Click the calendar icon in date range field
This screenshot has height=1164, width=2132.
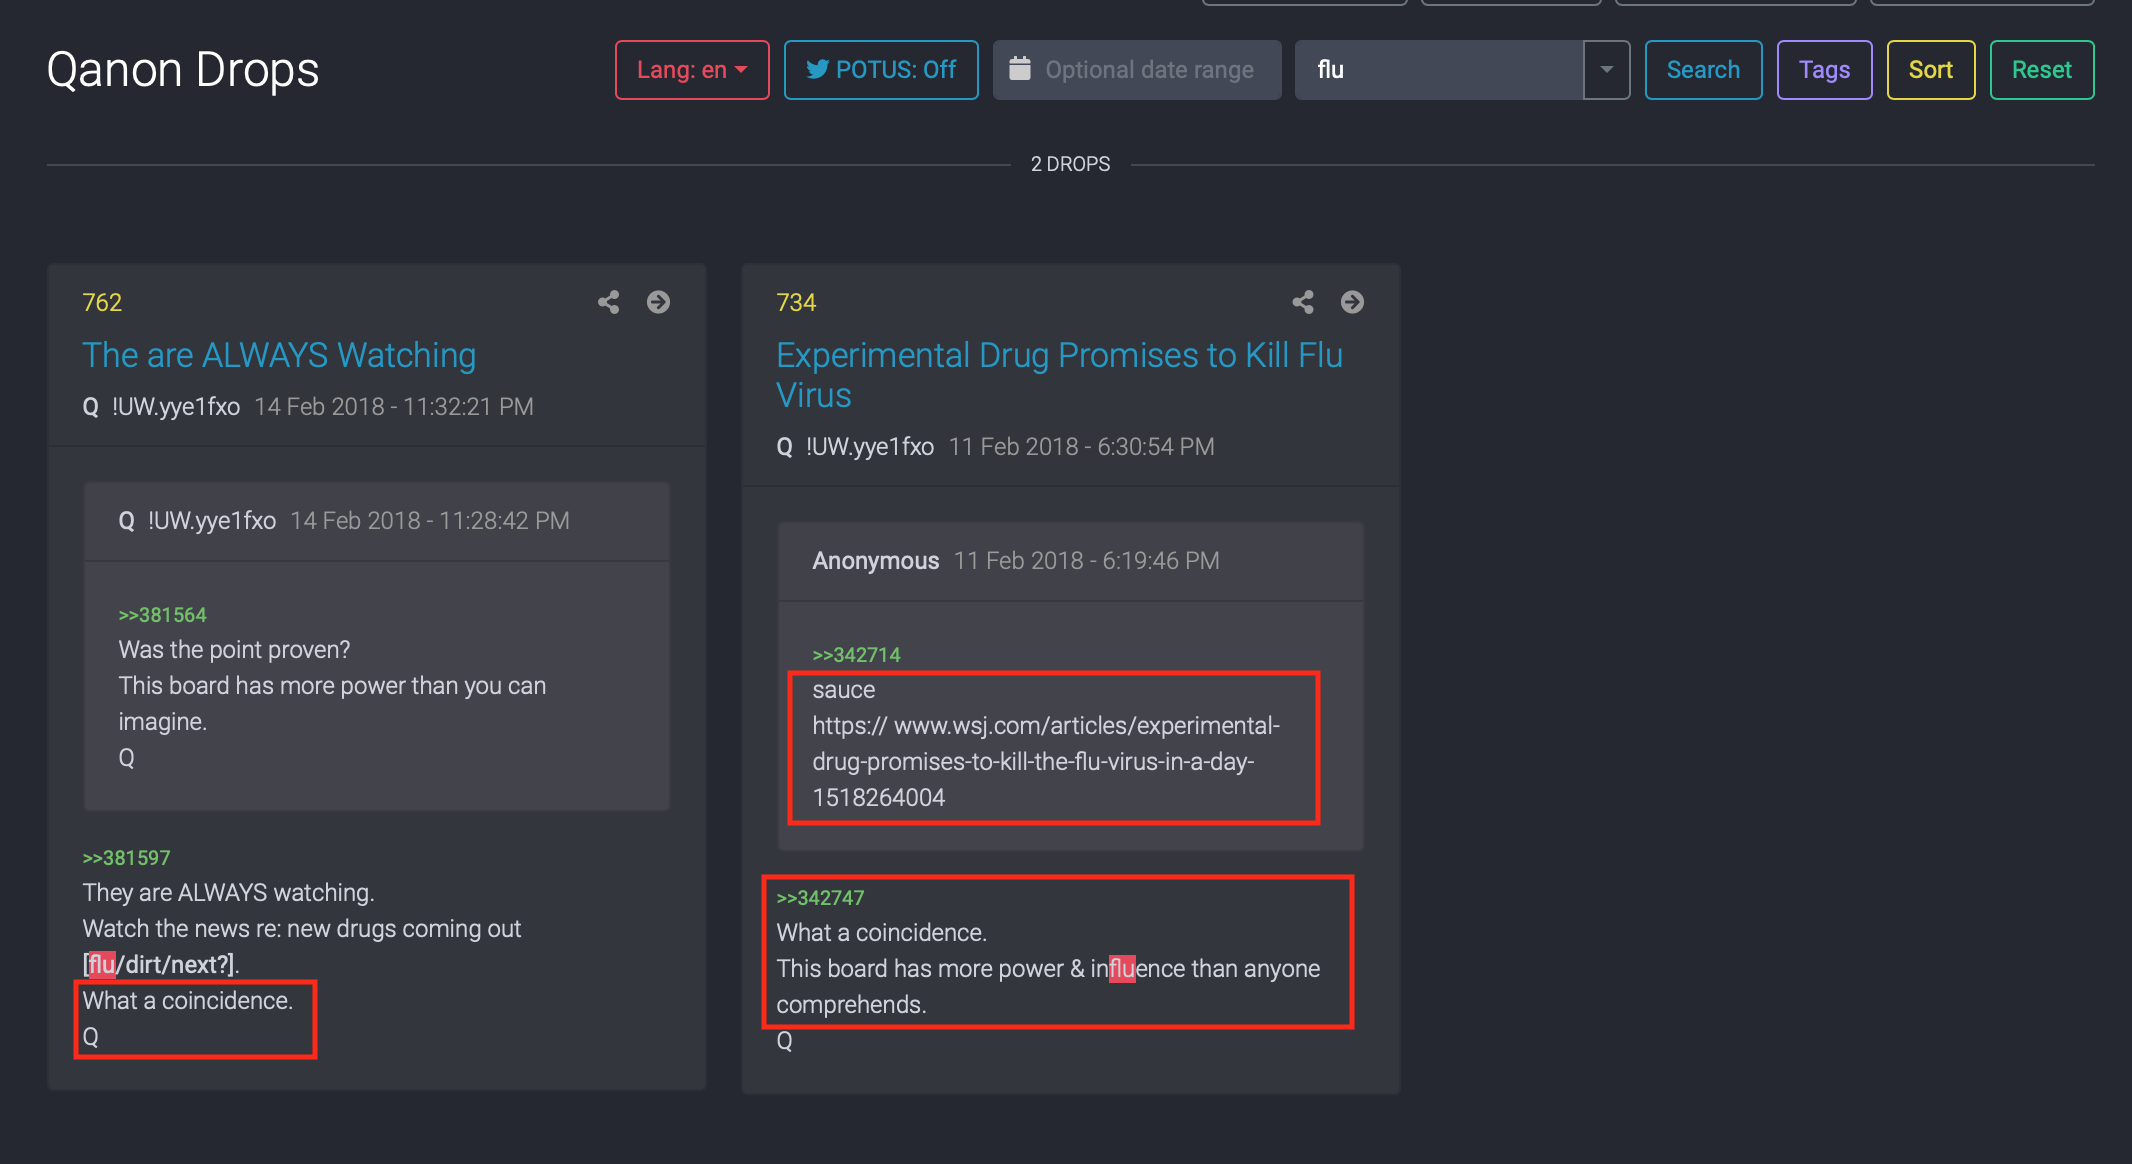click(x=1019, y=69)
